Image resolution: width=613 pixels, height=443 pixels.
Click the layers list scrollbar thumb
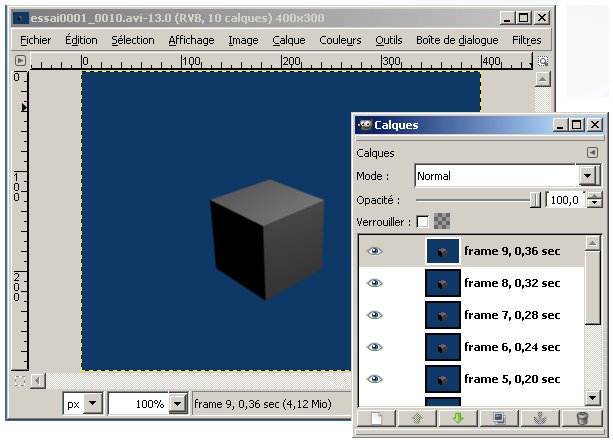tap(592, 288)
